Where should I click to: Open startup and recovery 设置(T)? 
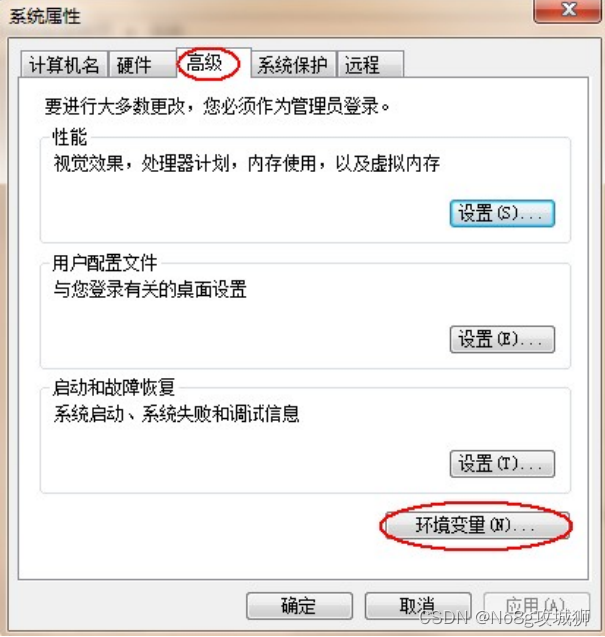[x=502, y=464]
